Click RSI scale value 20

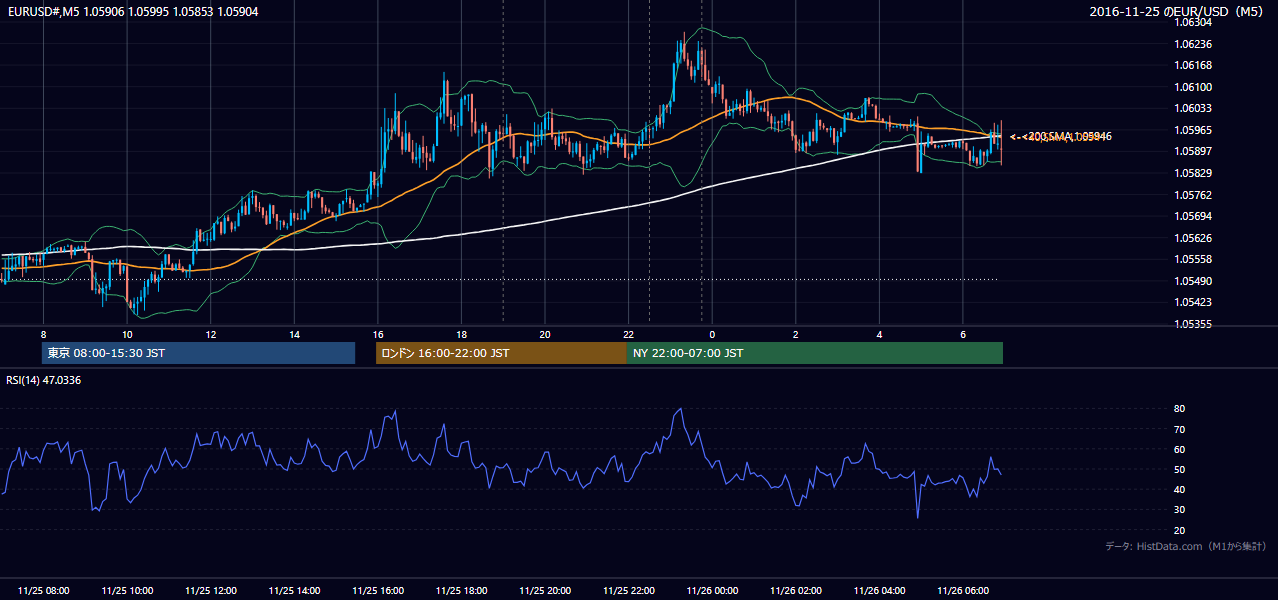(x=1180, y=530)
